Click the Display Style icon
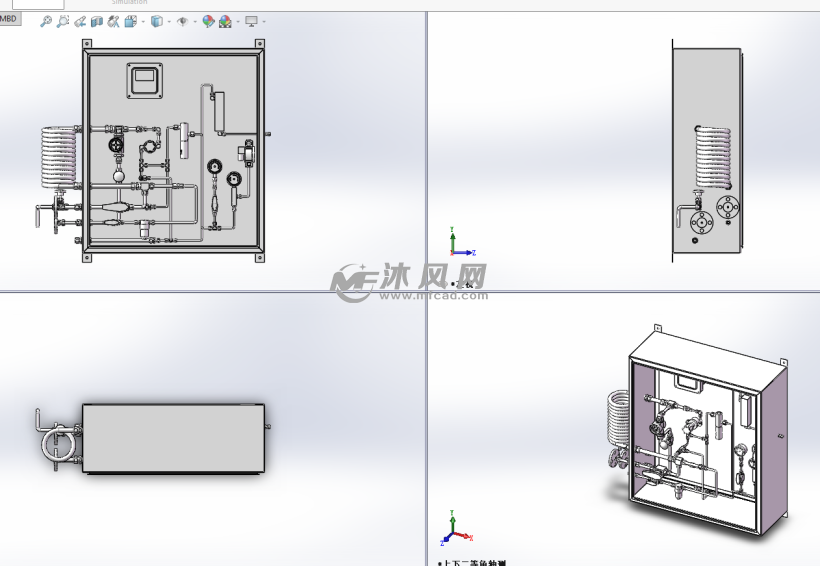The image size is (820, 566). pyautogui.click(x=156, y=21)
